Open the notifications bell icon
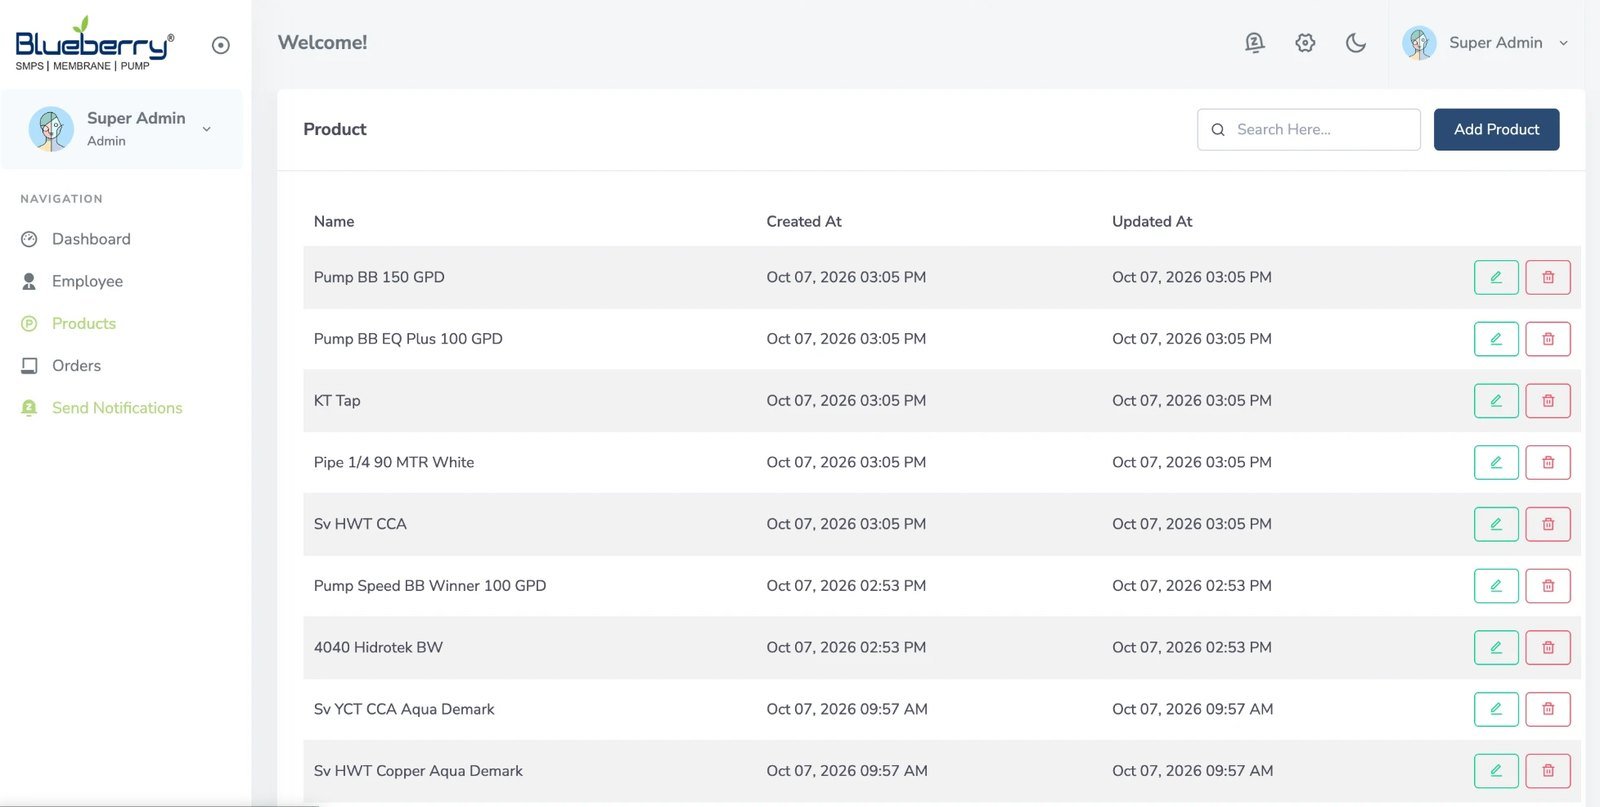The image size is (1600, 807). point(1254,43)
